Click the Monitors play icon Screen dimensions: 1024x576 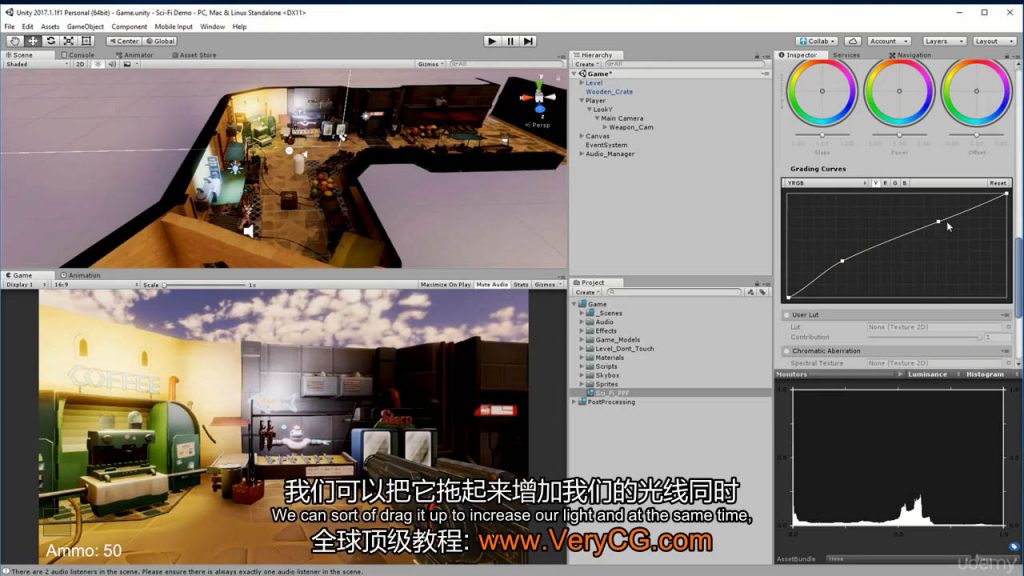tap(900, 374)
